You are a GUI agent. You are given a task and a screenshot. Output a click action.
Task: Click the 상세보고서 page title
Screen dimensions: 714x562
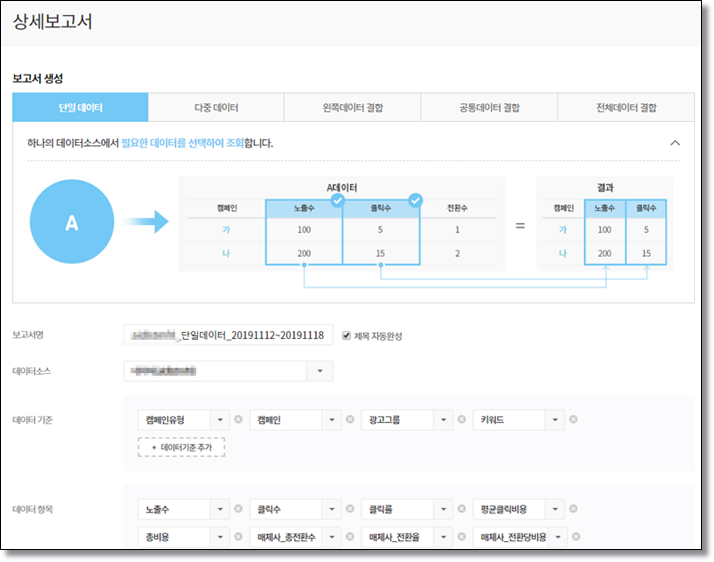pyautogui.click(x=52, y=22)
